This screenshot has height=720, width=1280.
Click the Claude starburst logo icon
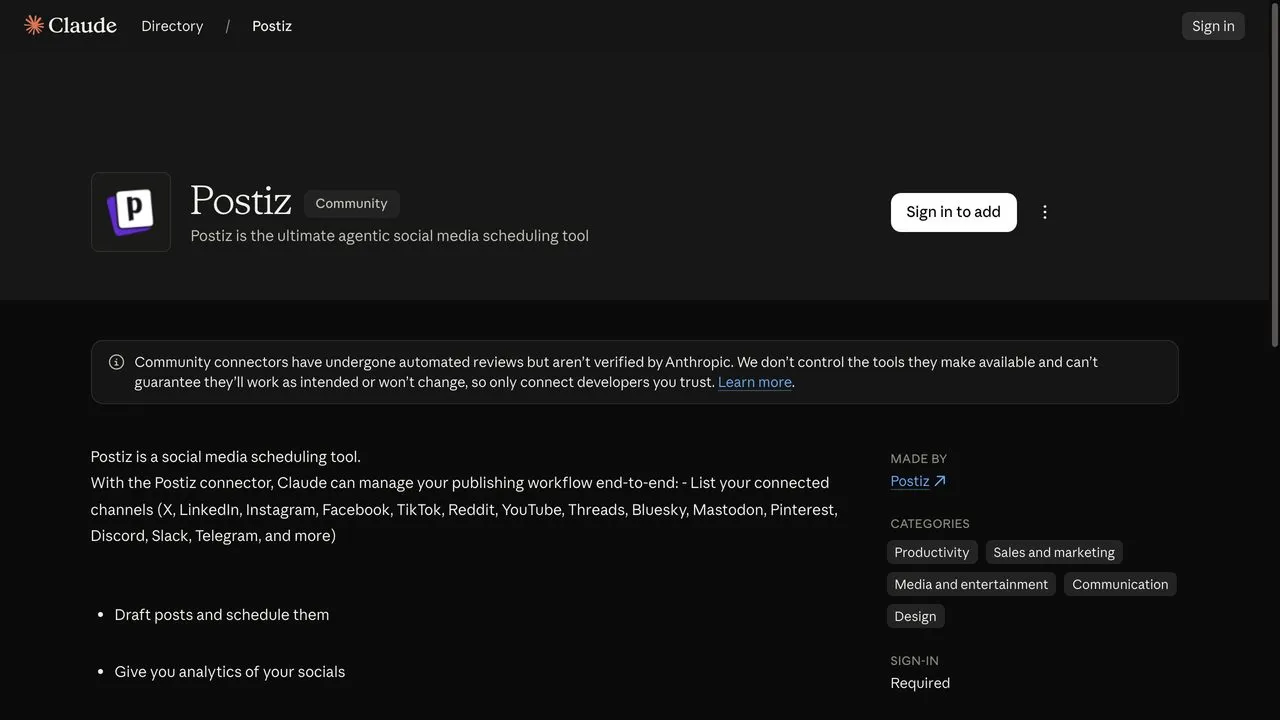(x=34, y=25)
